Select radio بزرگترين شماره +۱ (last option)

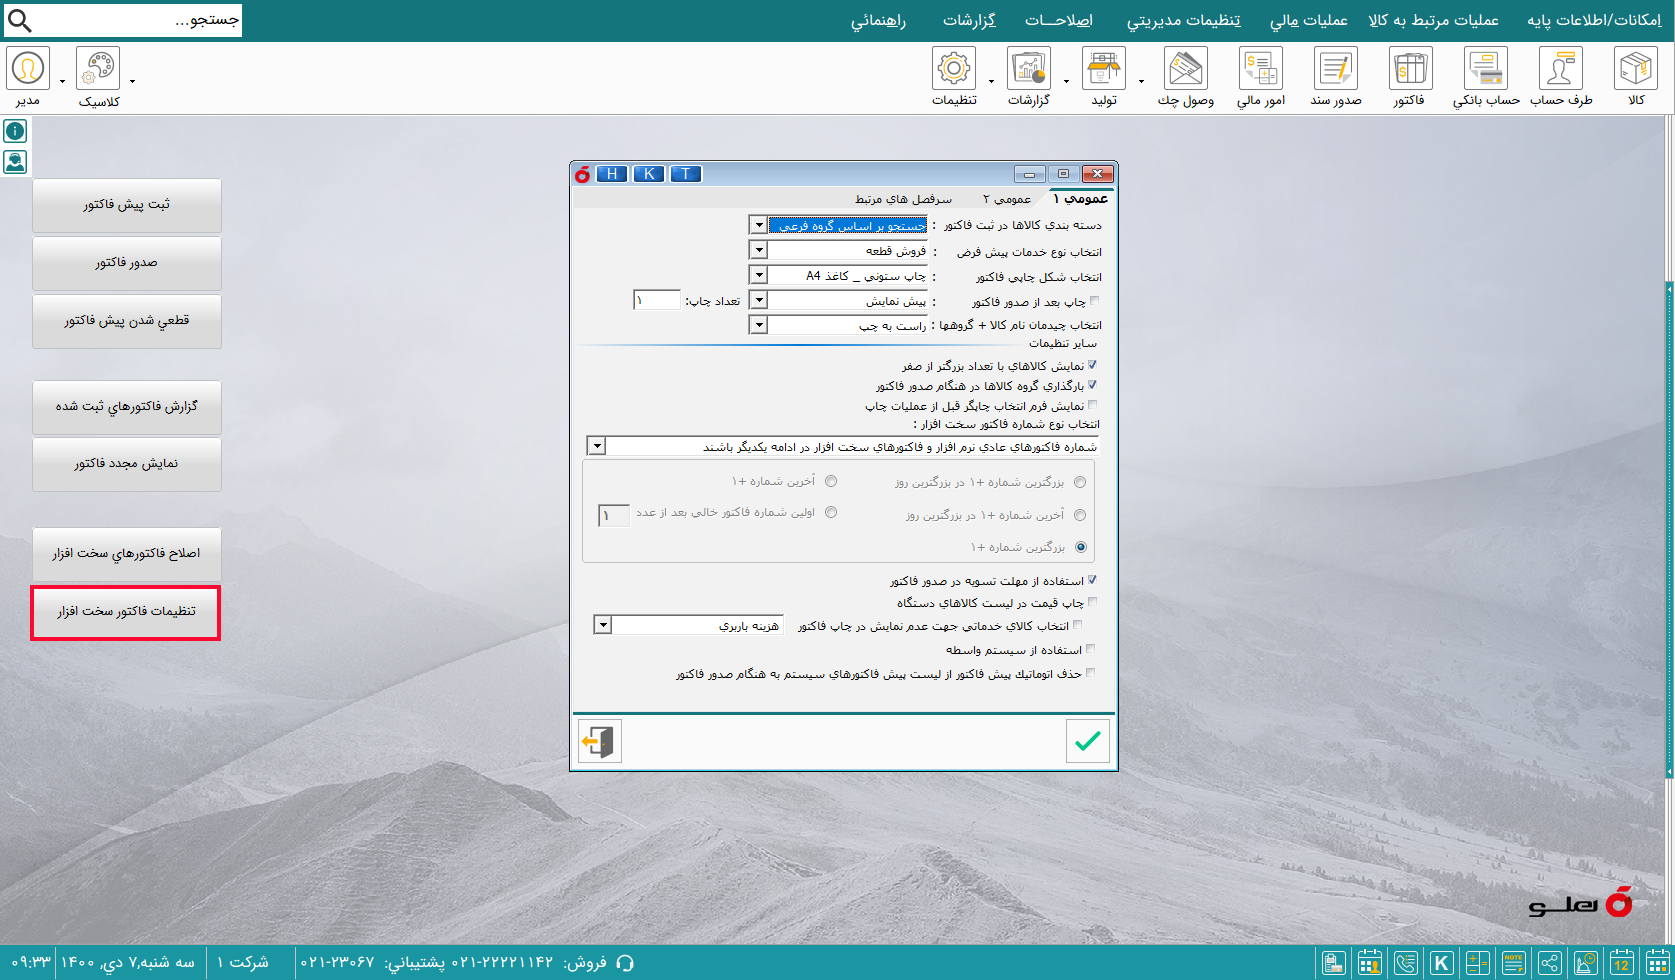(x=1080, y=547)
